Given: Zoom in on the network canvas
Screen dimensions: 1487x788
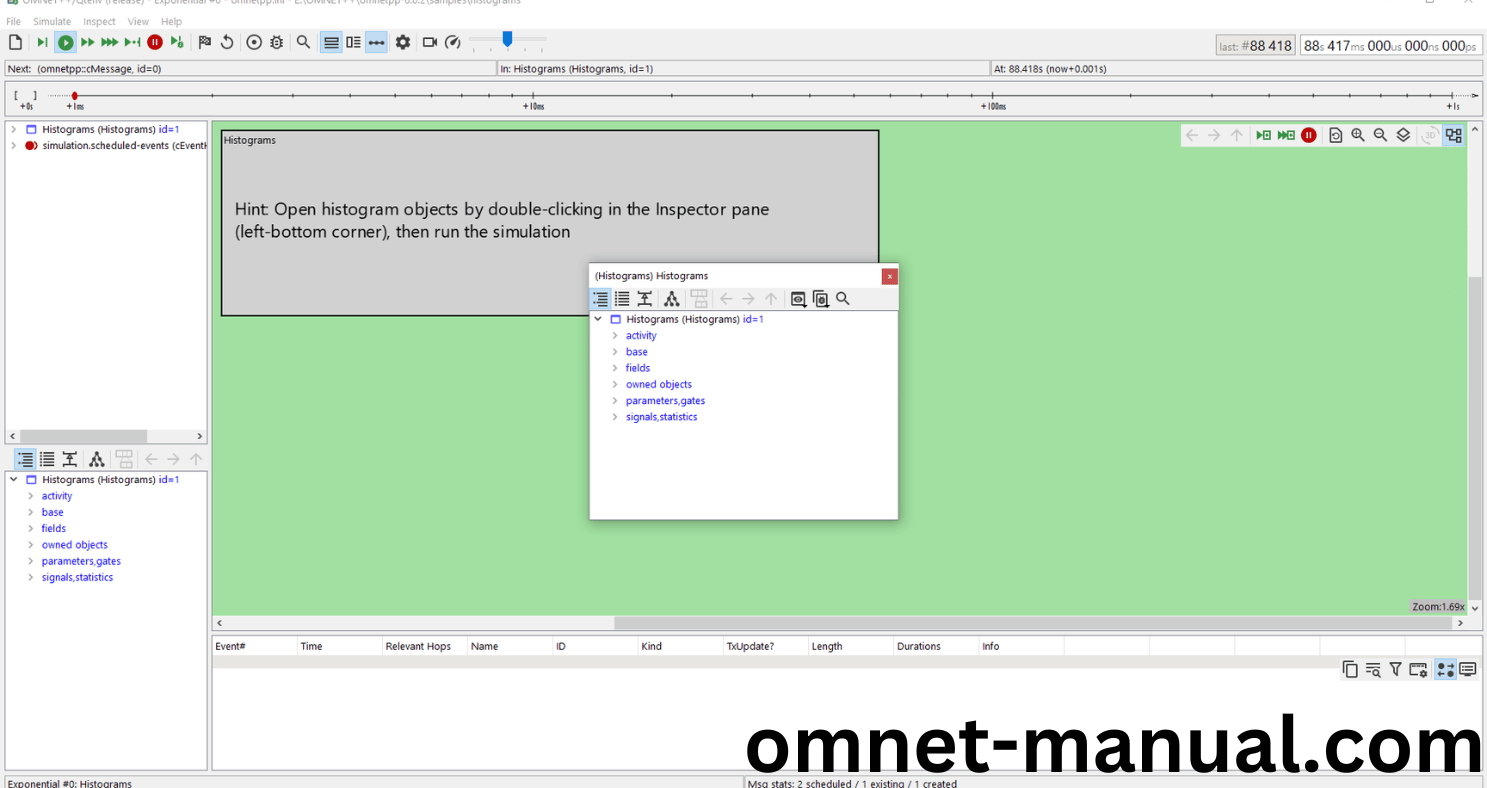Looking at the screenshot, I should coord(1358,135).
